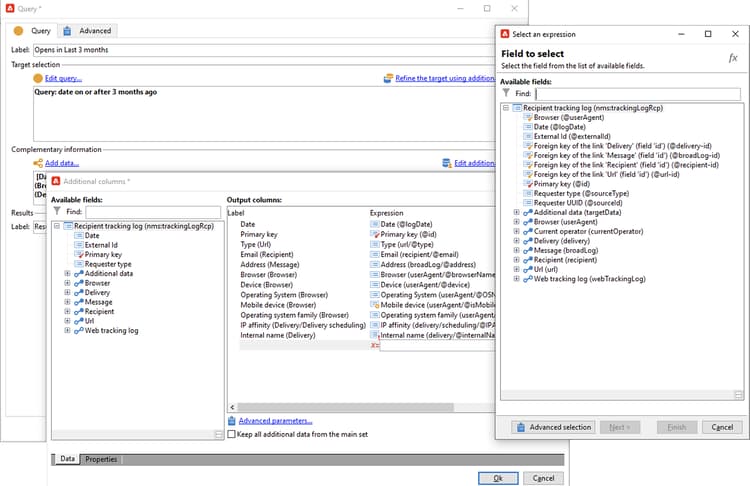Switch to the Query tab
The image size is (750, 486).
33,31
